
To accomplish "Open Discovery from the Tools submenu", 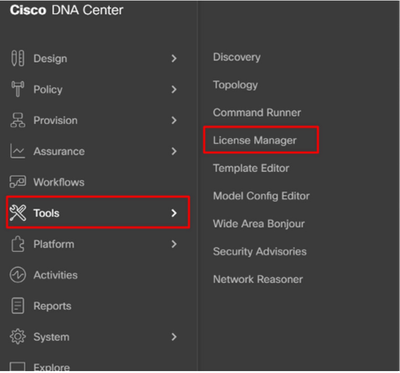I will [237, 57].
